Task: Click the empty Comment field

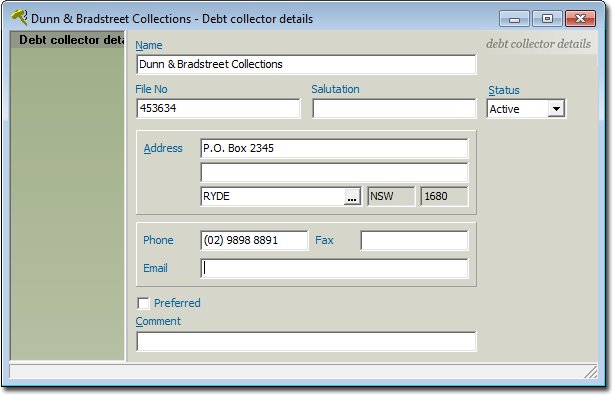Action: 306,341
